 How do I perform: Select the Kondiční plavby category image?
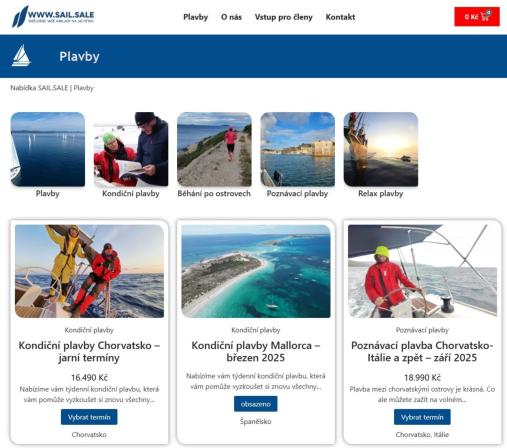131,149
